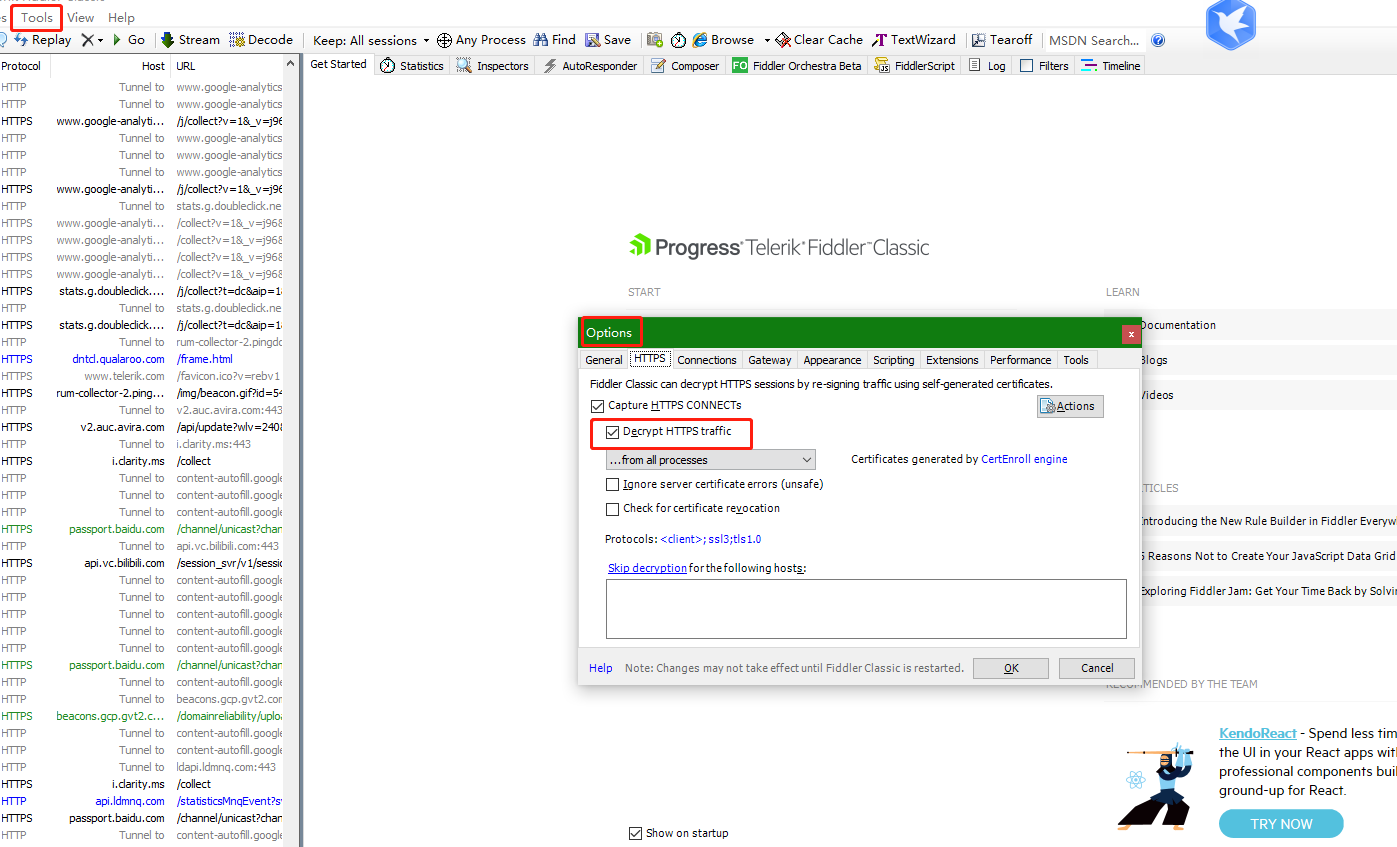
Task: Open the Inspectors tab
Action: (x=492, y=66)
